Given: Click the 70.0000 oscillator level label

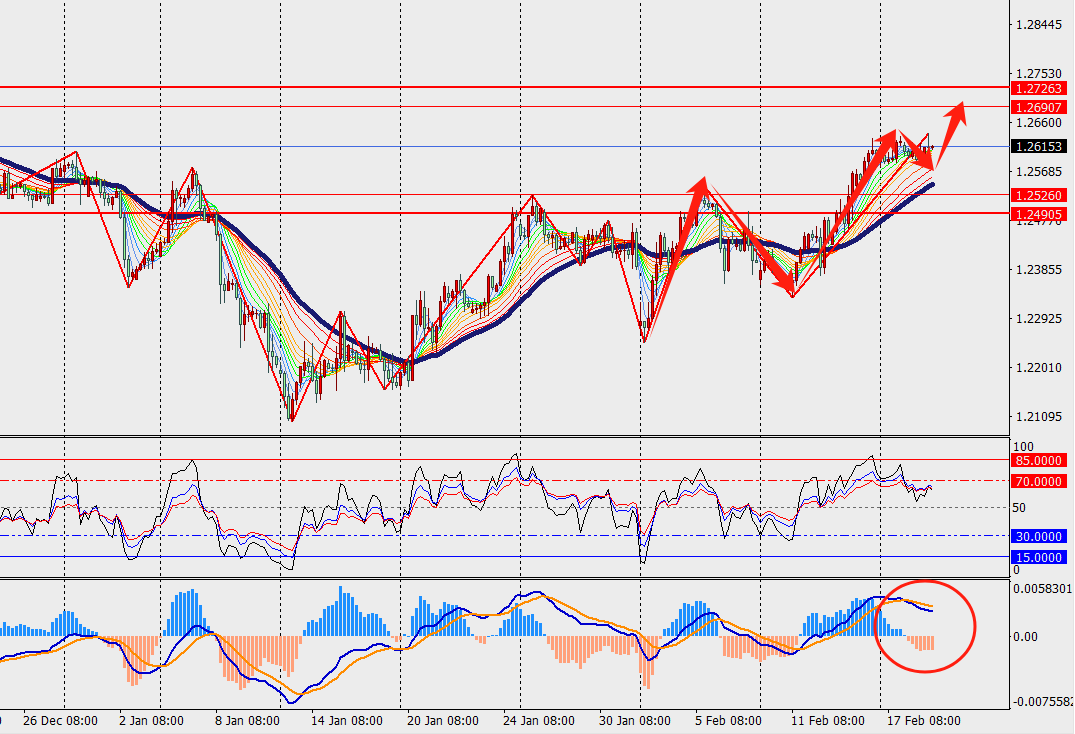Looking at the screenshot, I should coord(1037,481).
